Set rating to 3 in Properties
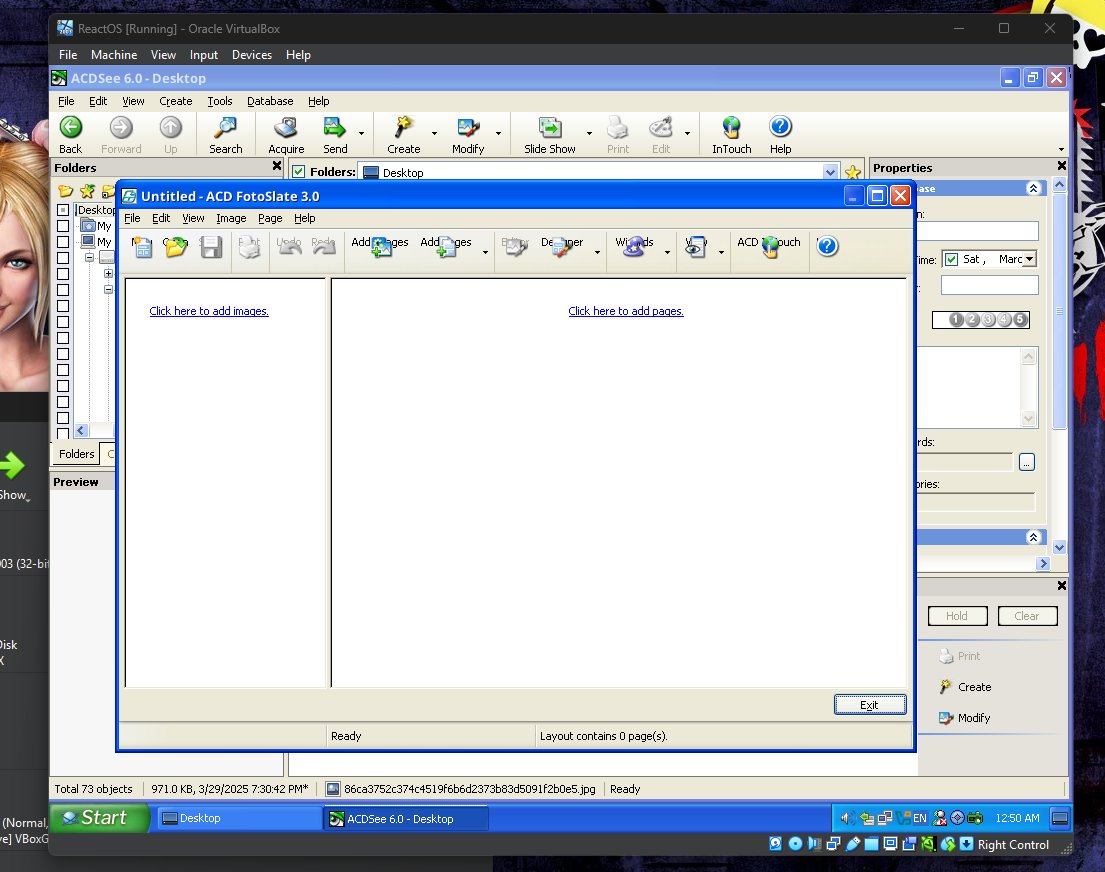The height and width of the screenshot is (872, 1105). (988, 319)
